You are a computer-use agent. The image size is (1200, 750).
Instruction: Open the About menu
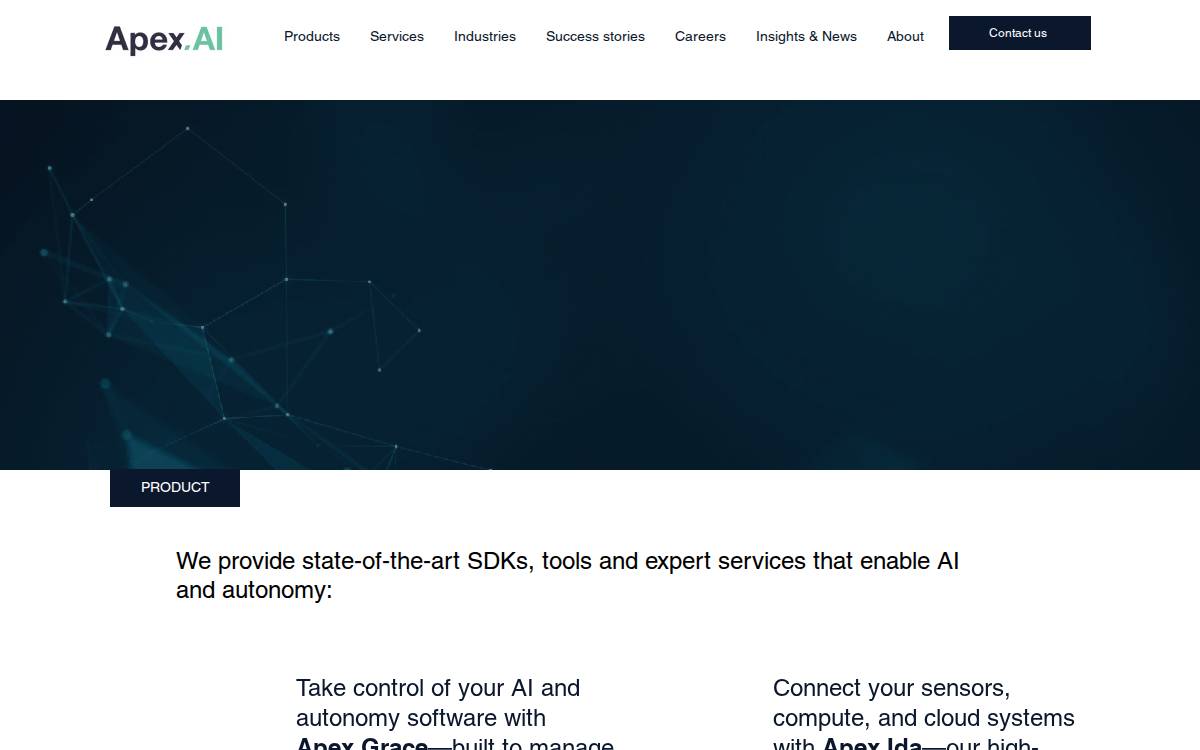pos(905,36)
